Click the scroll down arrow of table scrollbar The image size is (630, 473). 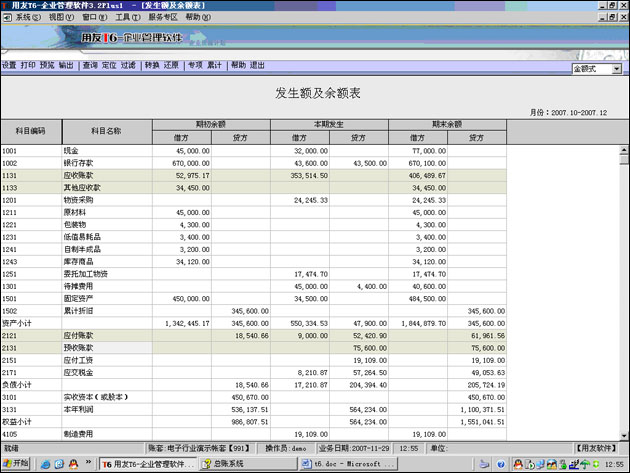pos(624,435)
